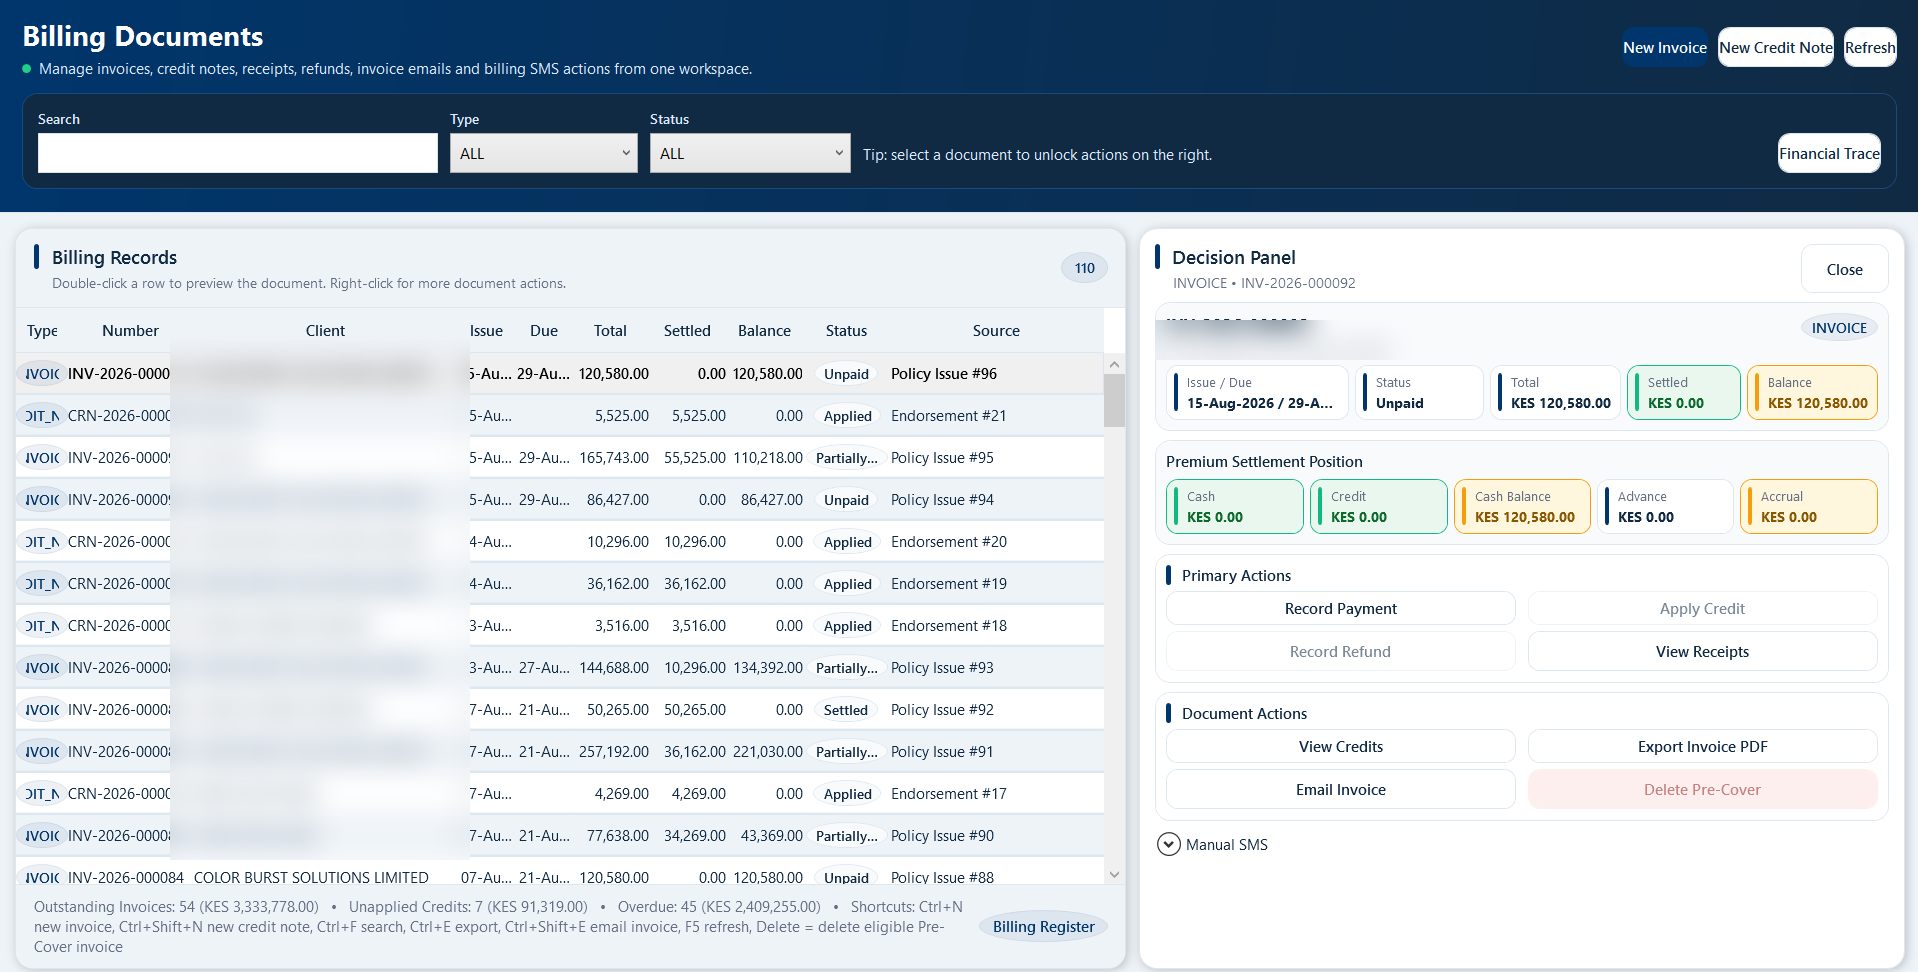
Task: Select the Endorsement #21 row
Action: point(560,415)
